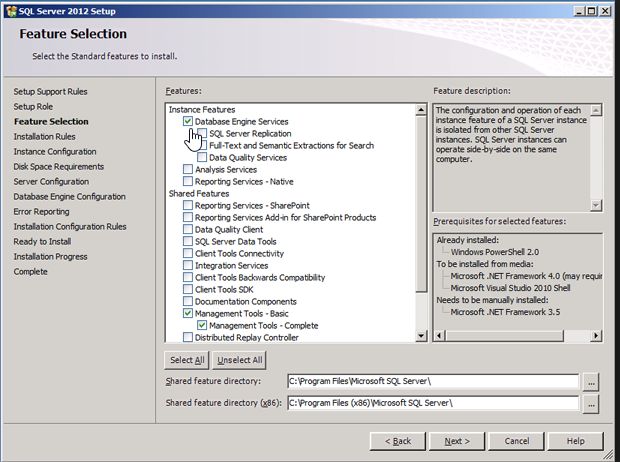Select Installation Configuration Rules step
The width and height of the screenshot is (620, 462).
click(x=70, y=227)
